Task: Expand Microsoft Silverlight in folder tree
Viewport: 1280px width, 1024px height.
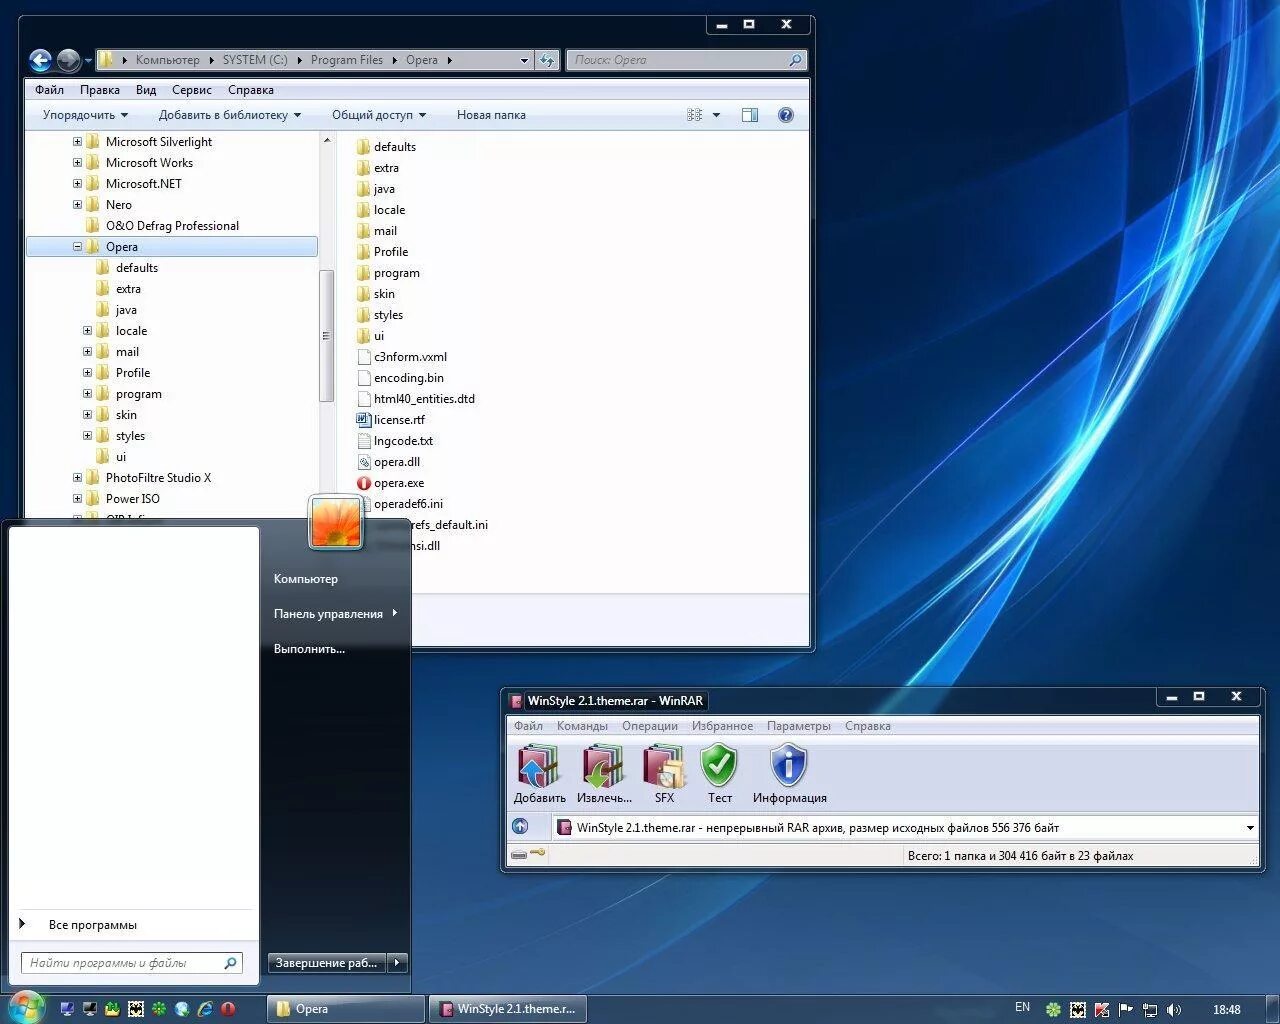Action: pyautogui.click(x=77, y=142)
